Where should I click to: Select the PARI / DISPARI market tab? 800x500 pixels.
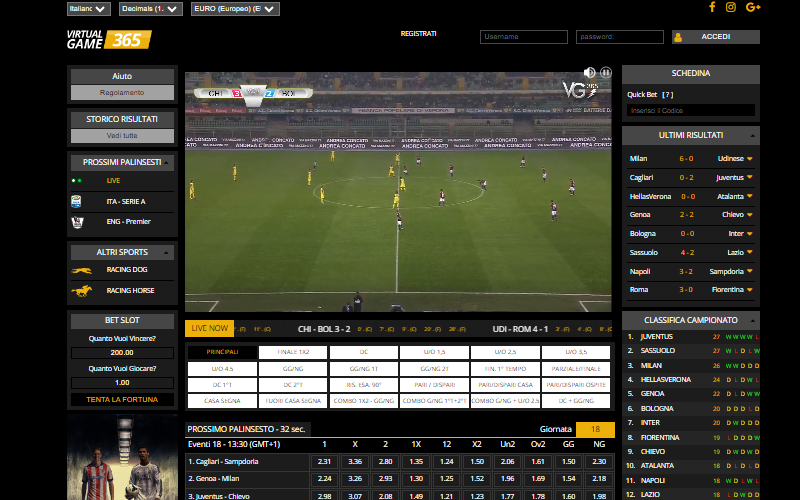(434, 385)
